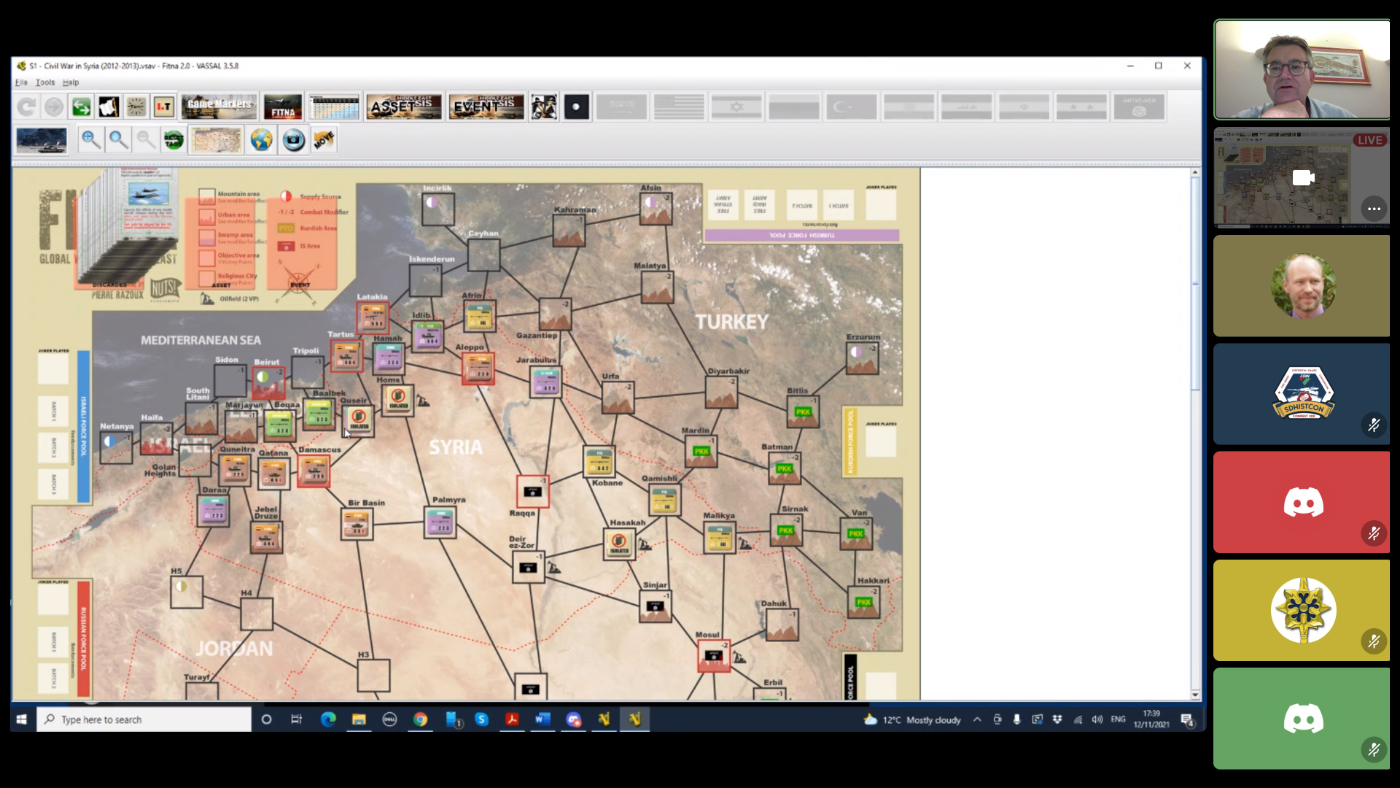Open options on the LIVE stream tile
The width and height of the screenshot is (1400, 788).
pyautogui.click(x=1374, y=208)
